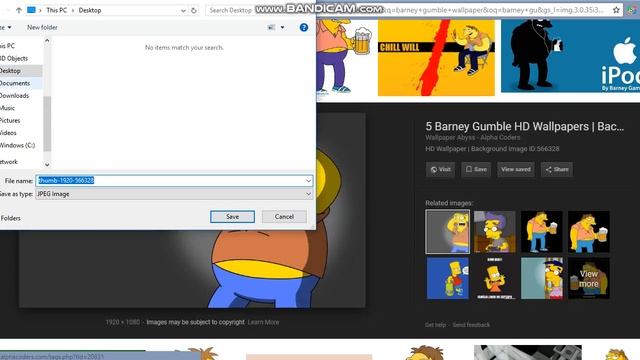Image resolution: width=640 pixels, height=360 pixels.
Task: Bookmark page with star icon in browser
Action: [x=616, y=10]
